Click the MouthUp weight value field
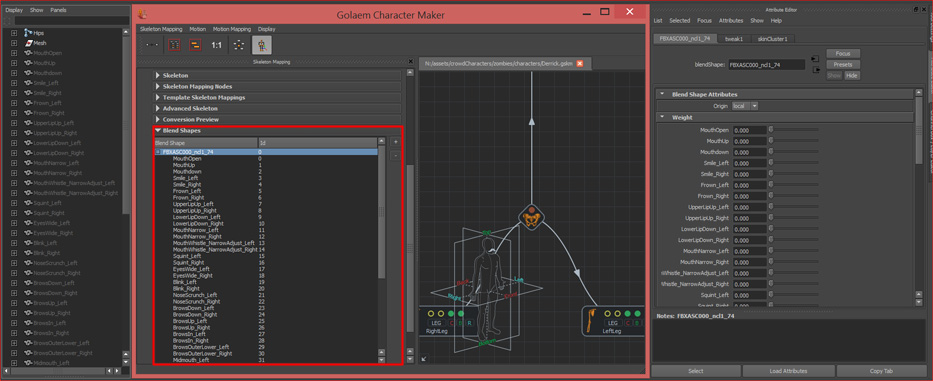This screenshot has width=933, height=381. pyautogui.click(x=749, y=140)
